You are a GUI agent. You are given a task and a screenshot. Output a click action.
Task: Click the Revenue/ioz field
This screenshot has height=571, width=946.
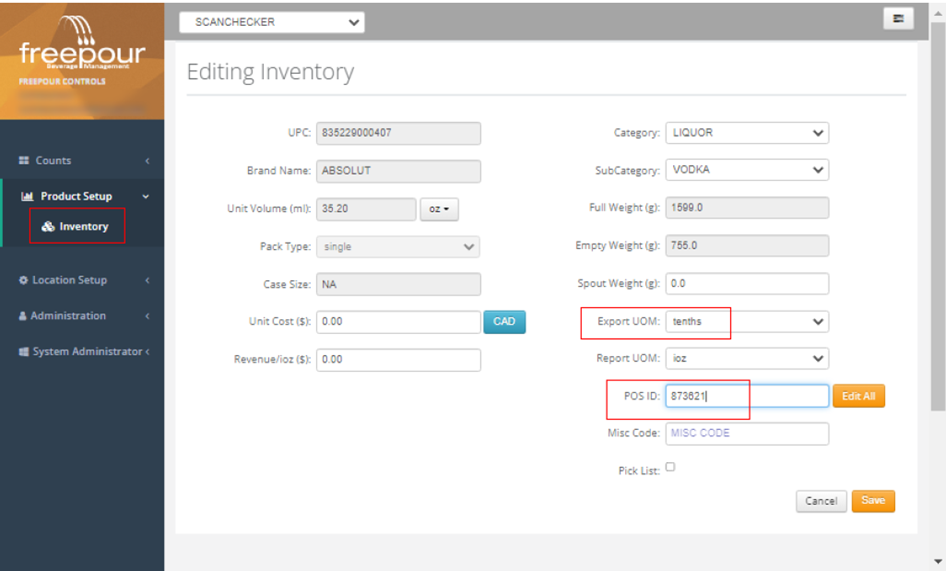398,360
